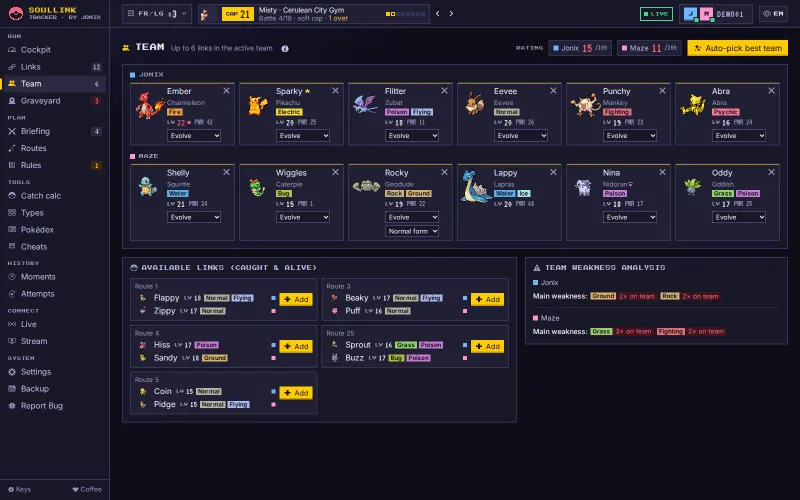Open Sparky's Evolve dropdown
This screenshot has height=500, width=800.
pyautogui.click(x=303, y=136)
